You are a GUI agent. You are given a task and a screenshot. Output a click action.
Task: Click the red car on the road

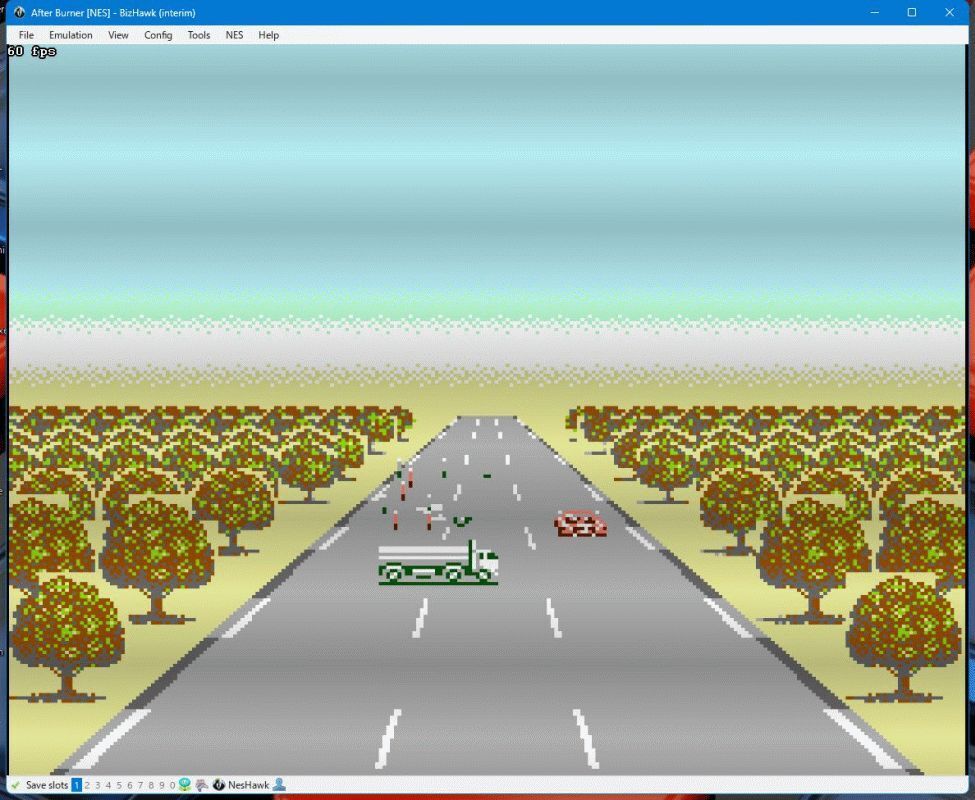click(x=580, y=523)
